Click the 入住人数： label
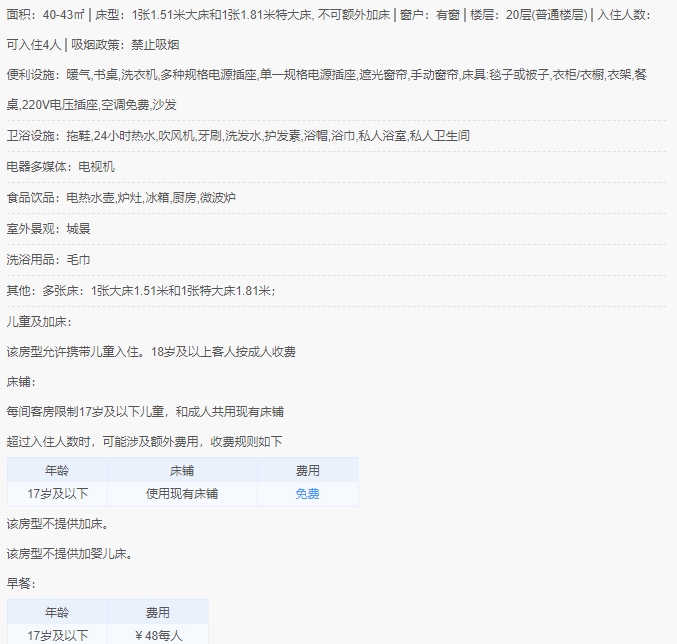The width and height of the screenshot is (677, 644). tap(623, 15)
